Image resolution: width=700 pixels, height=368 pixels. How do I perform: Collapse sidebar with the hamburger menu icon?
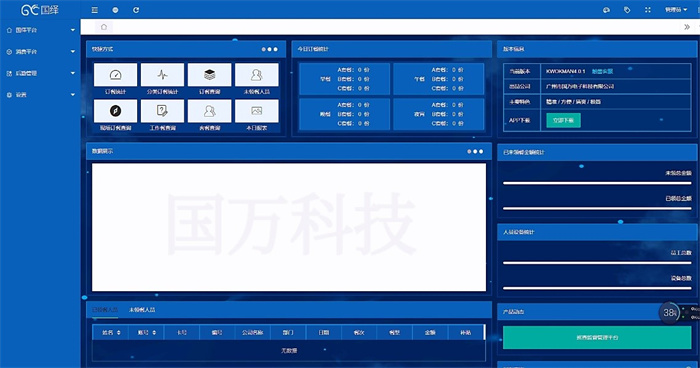coord(95,10)
